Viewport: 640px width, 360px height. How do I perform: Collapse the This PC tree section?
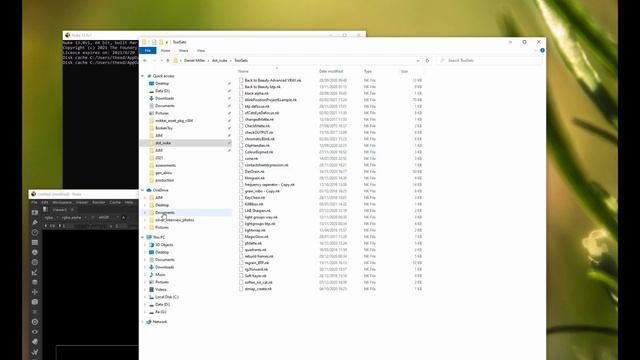coord(142,237)
